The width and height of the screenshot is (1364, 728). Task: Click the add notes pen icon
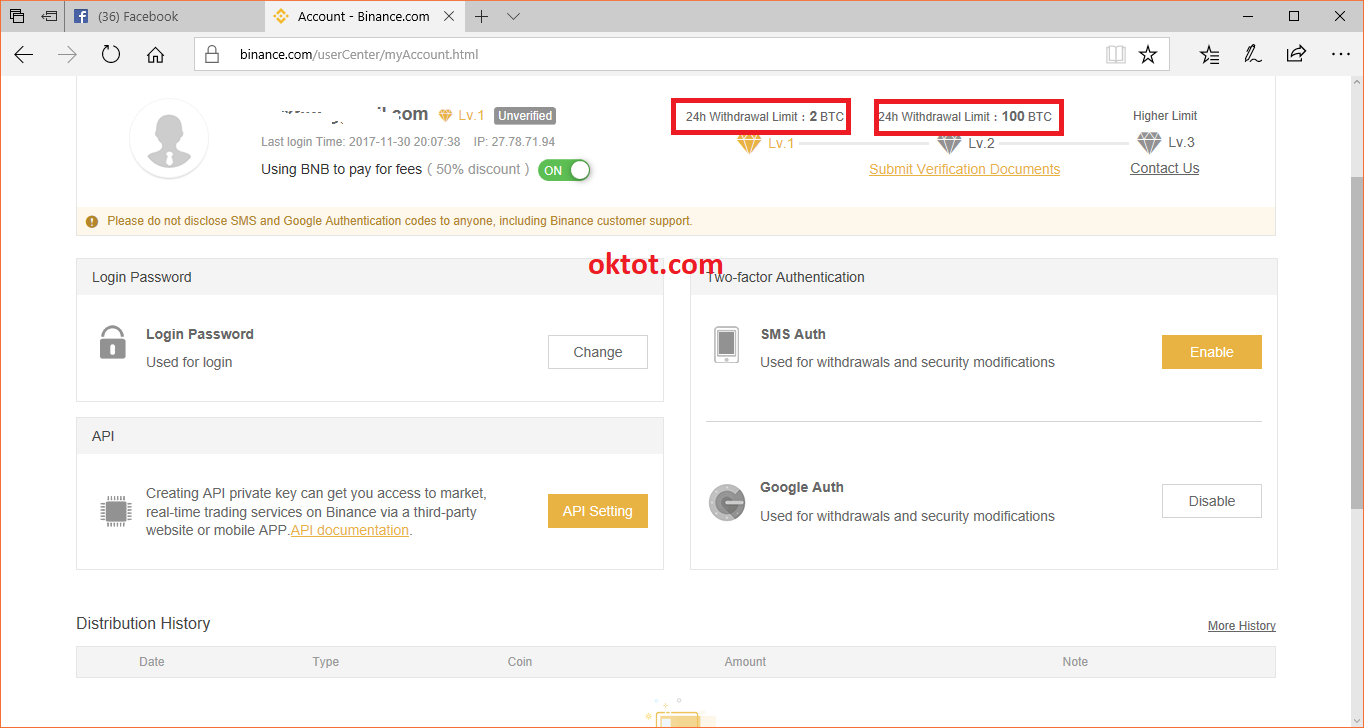pyautogui.click(x=1252, y=55)
